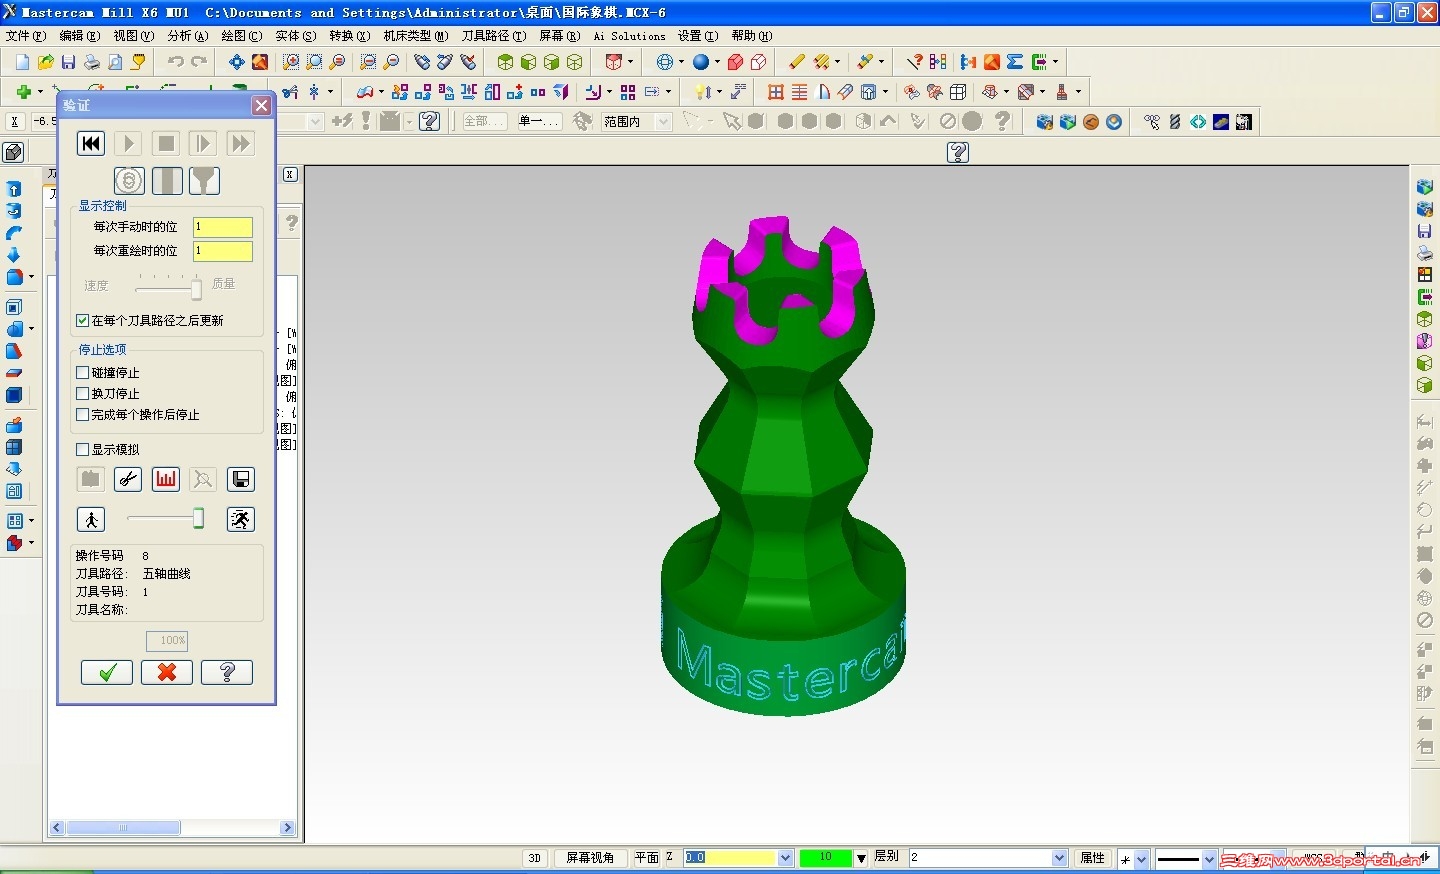Click the Undo arrow icon

[176, 62]
